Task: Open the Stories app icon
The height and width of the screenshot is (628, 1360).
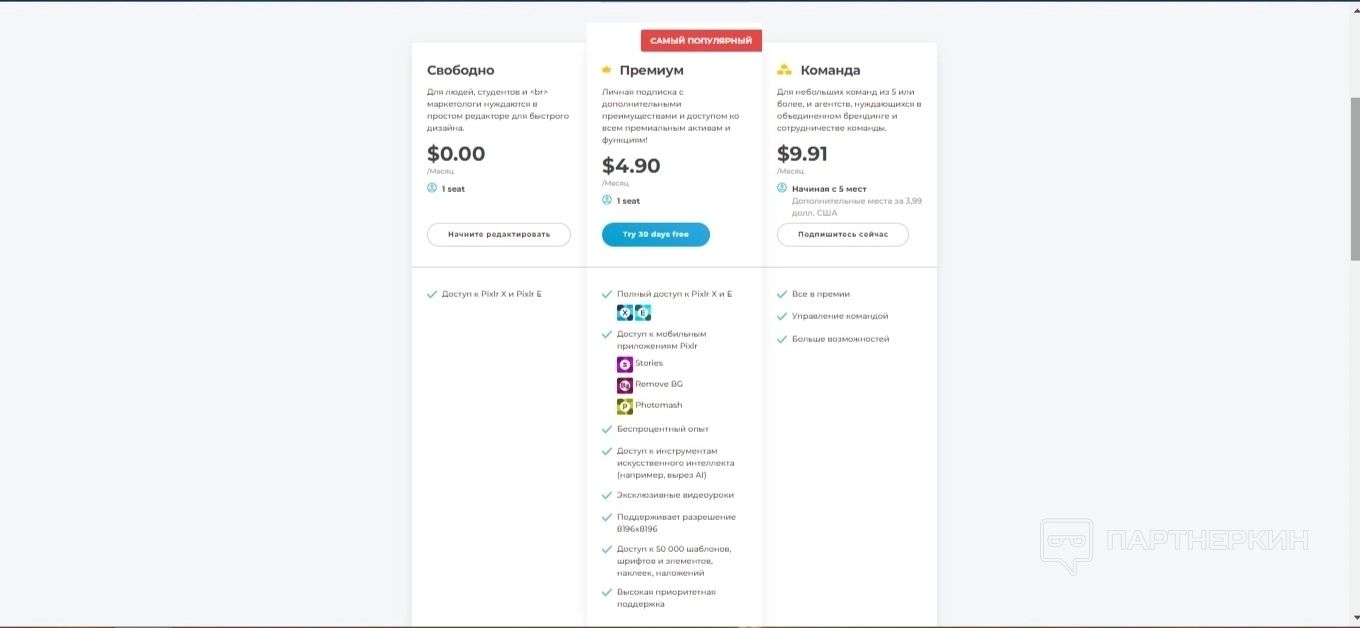Action: (625, 364)
